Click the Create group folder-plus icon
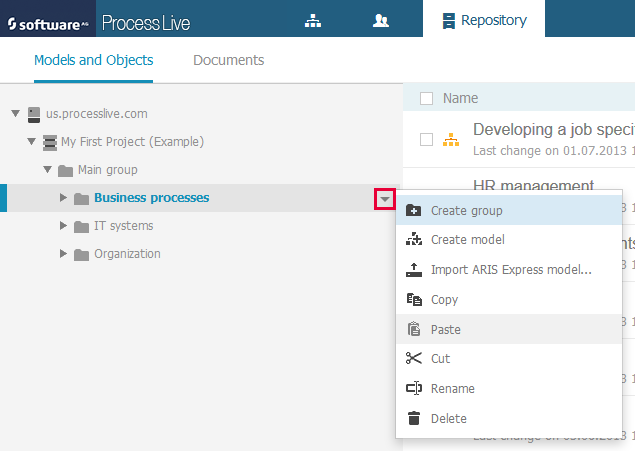635x451 pixels. point(413,211)
